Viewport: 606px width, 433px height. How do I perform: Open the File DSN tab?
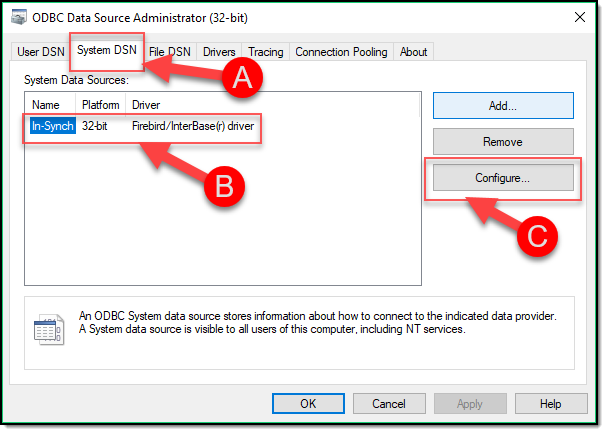pos(171,52)
